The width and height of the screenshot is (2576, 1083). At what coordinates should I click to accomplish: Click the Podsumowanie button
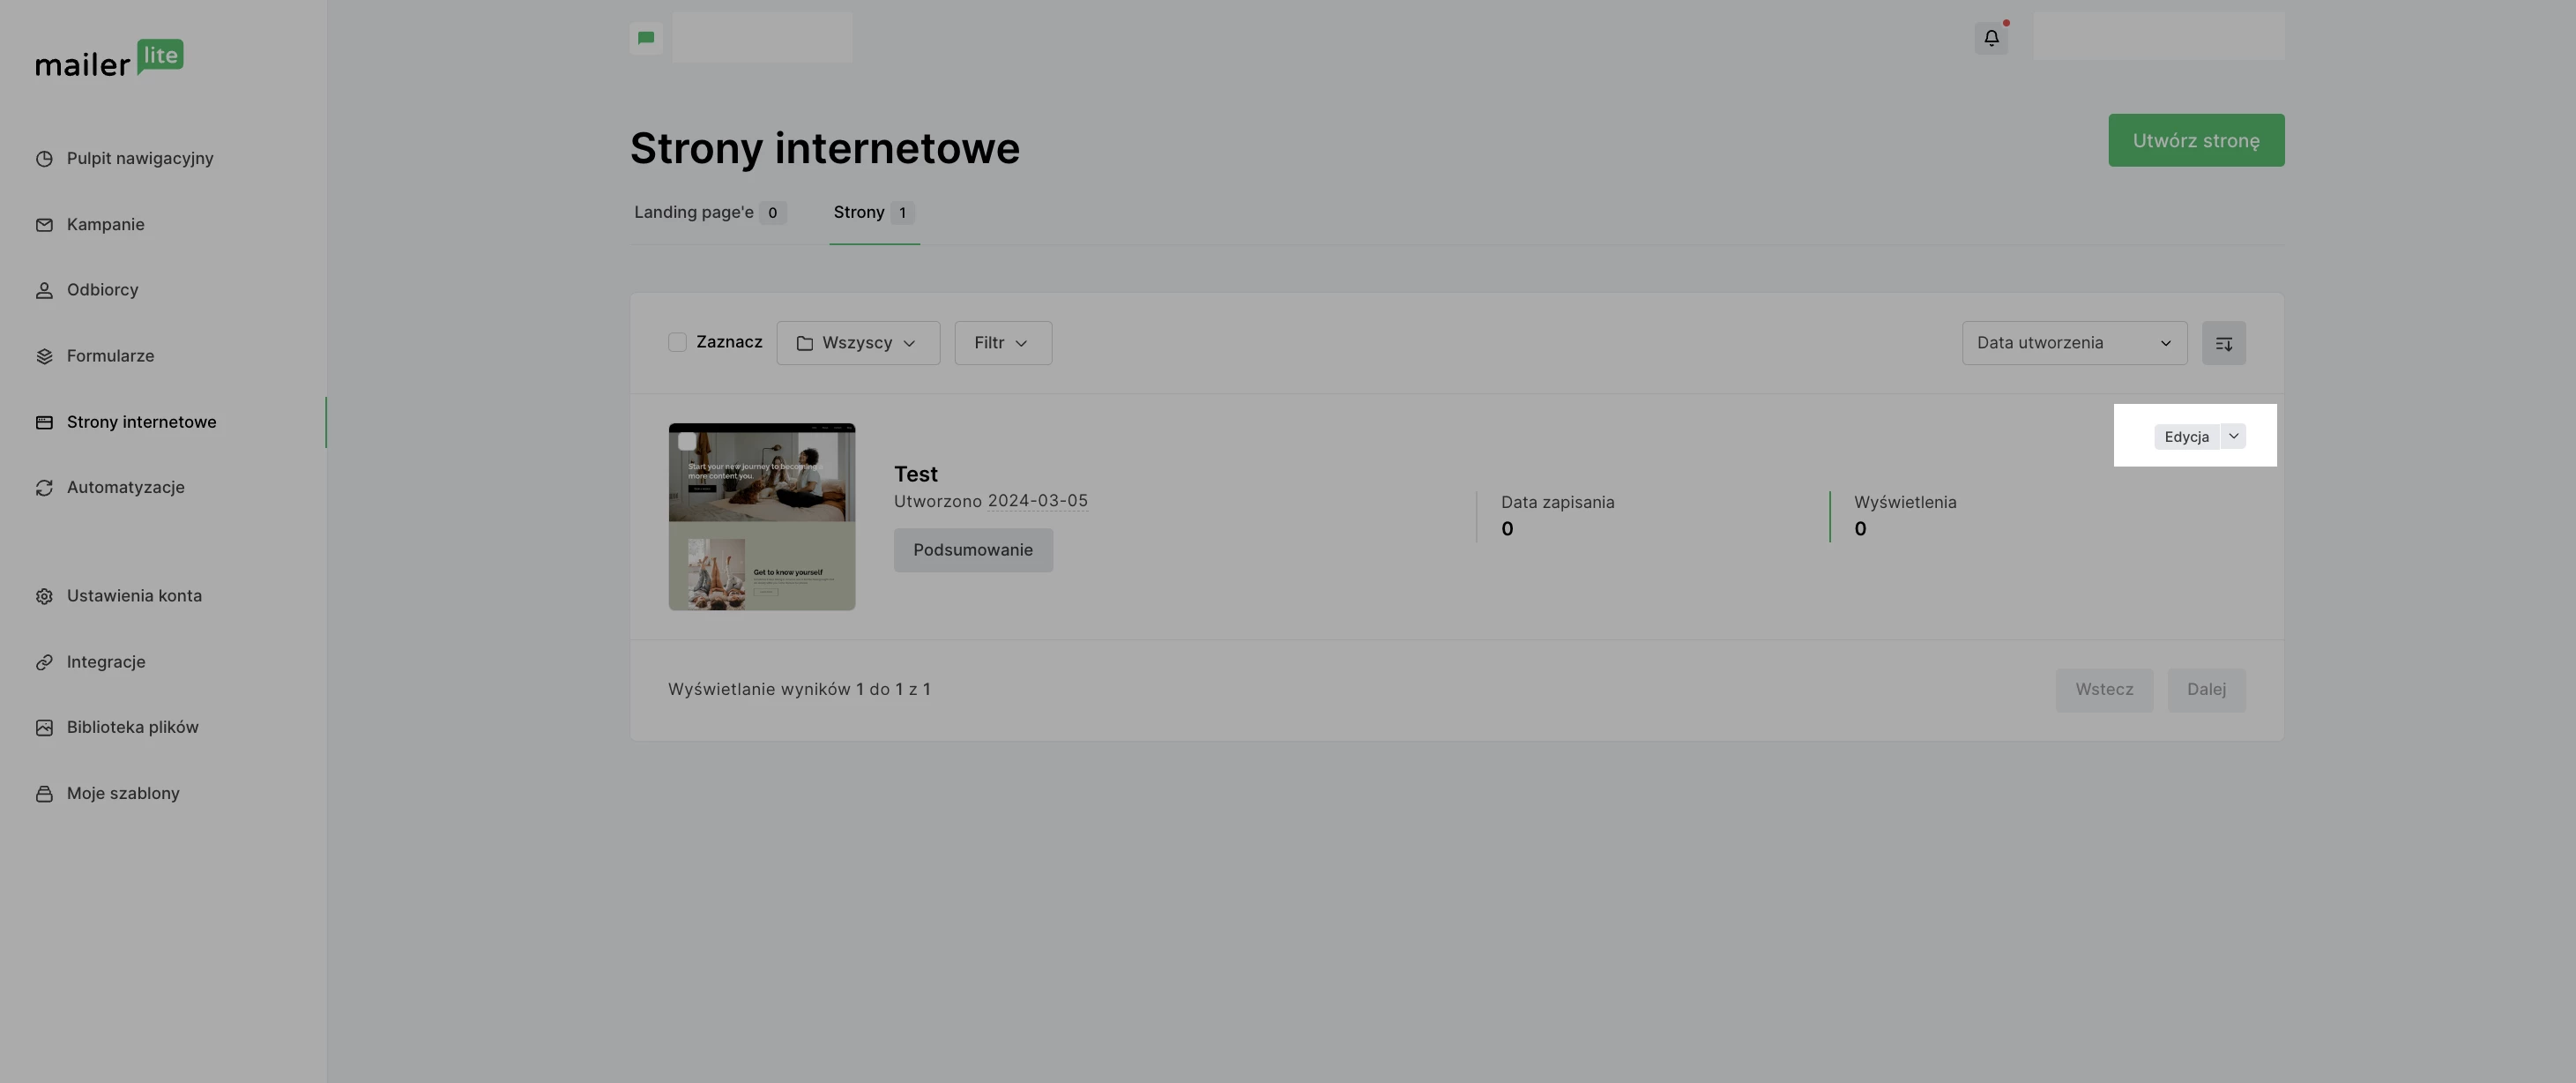(x=972, y=550)
